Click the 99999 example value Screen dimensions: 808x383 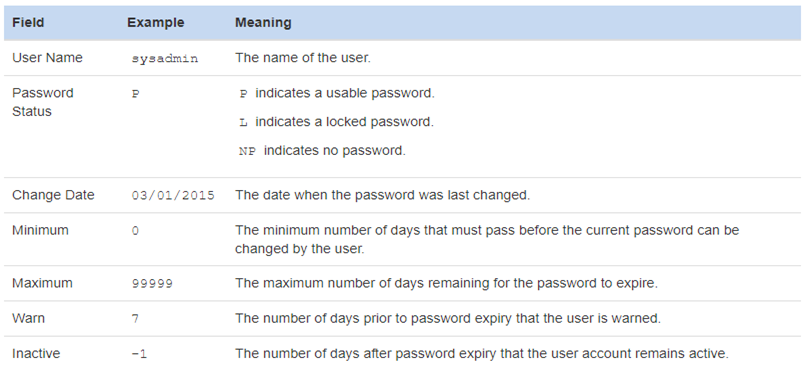(152, 284)
